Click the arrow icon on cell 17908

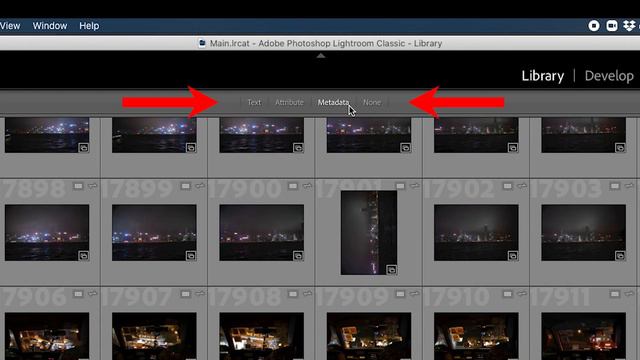click(307, 294)
